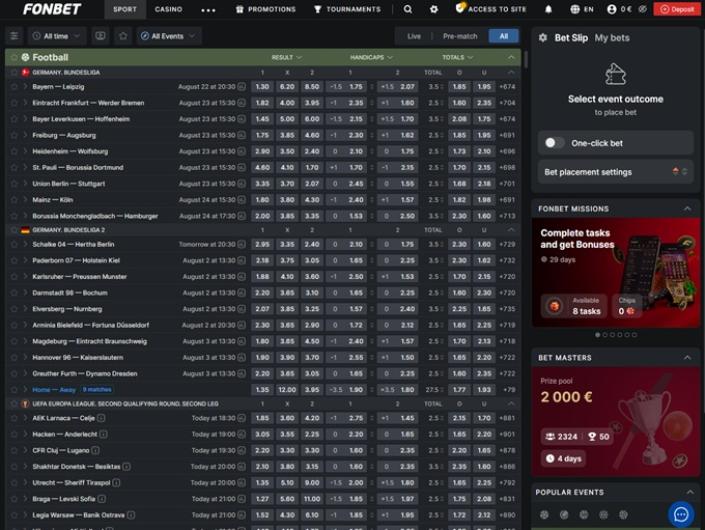Click the favorites star filter icon

click(x=123, y=36)
